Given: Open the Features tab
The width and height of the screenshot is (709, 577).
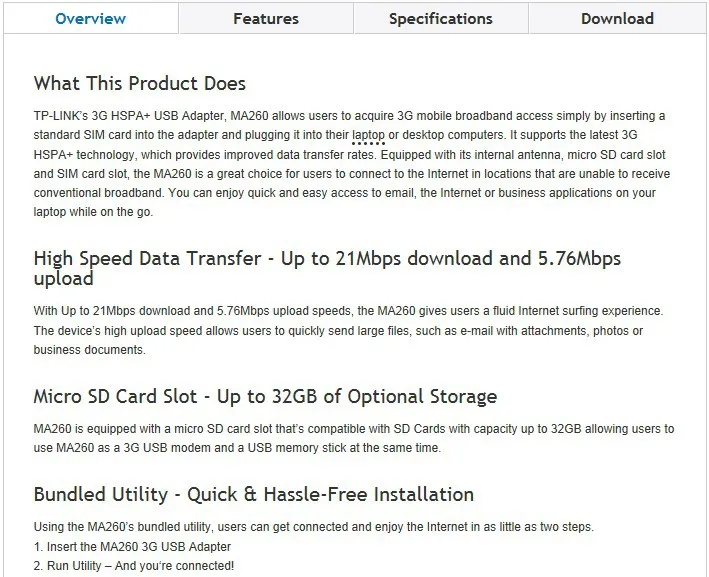Looking at the screenshot, I should pyautogui.click(x=266, y=19).
